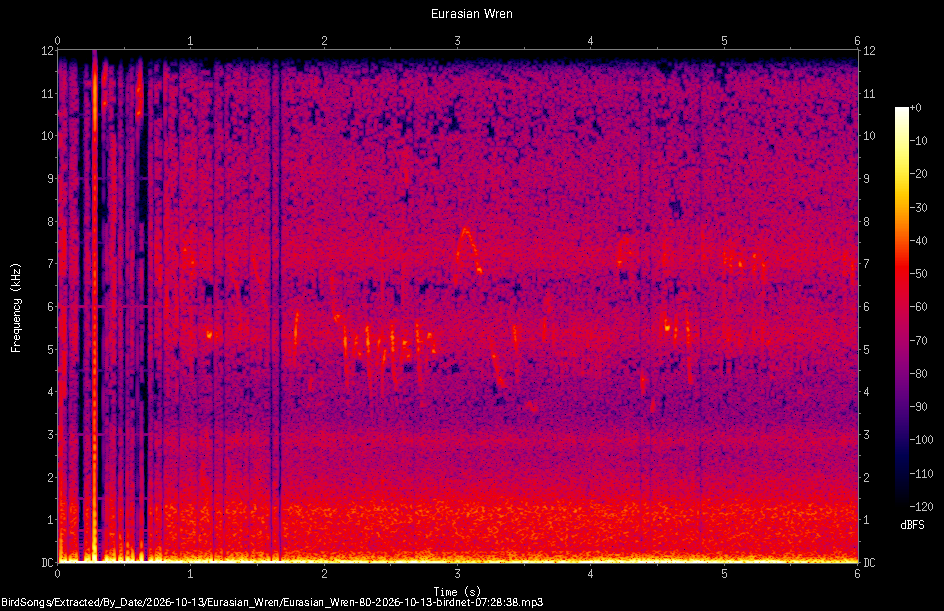Click "DC" on the right frequency axis
Viewport: 944px width, 611px height.
[x=869, y=563]
